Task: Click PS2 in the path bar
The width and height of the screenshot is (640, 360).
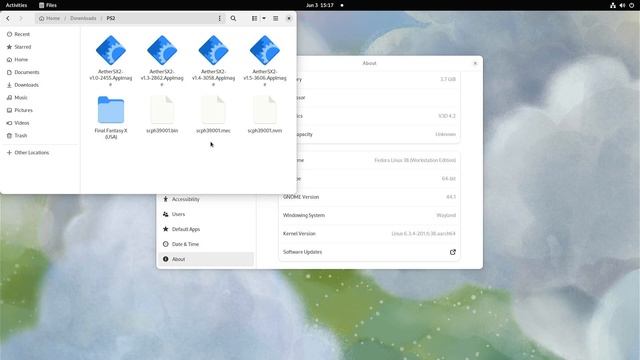Action: tap(111, 18)
